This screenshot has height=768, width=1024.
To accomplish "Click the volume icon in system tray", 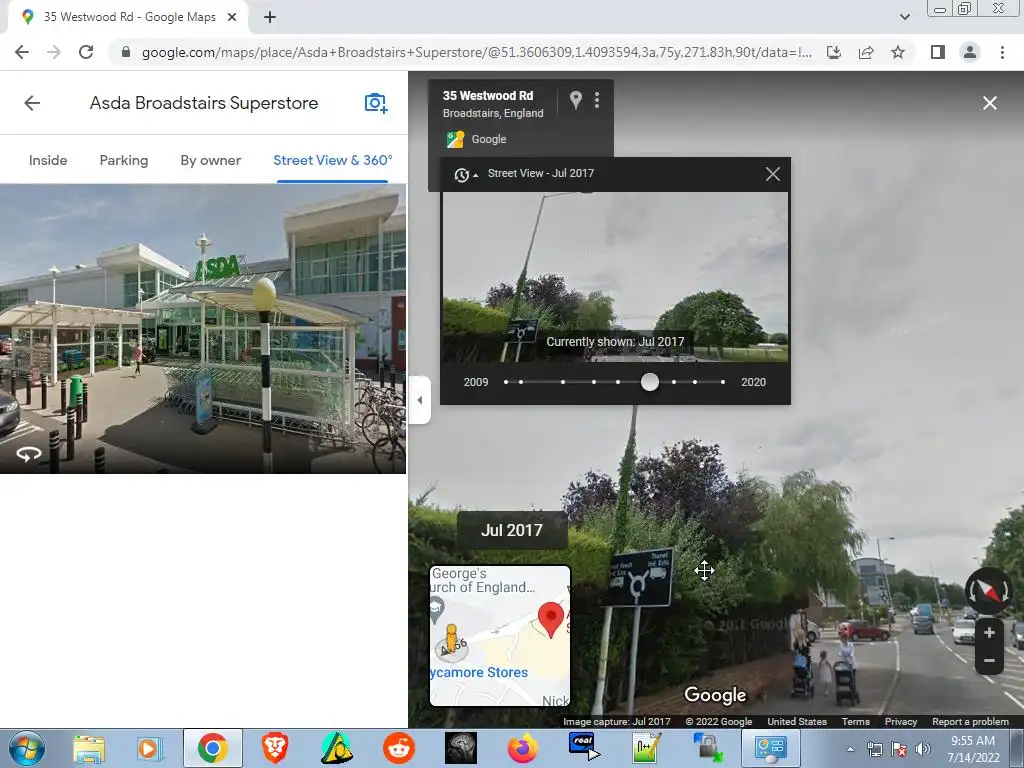I will coord(922,749).
